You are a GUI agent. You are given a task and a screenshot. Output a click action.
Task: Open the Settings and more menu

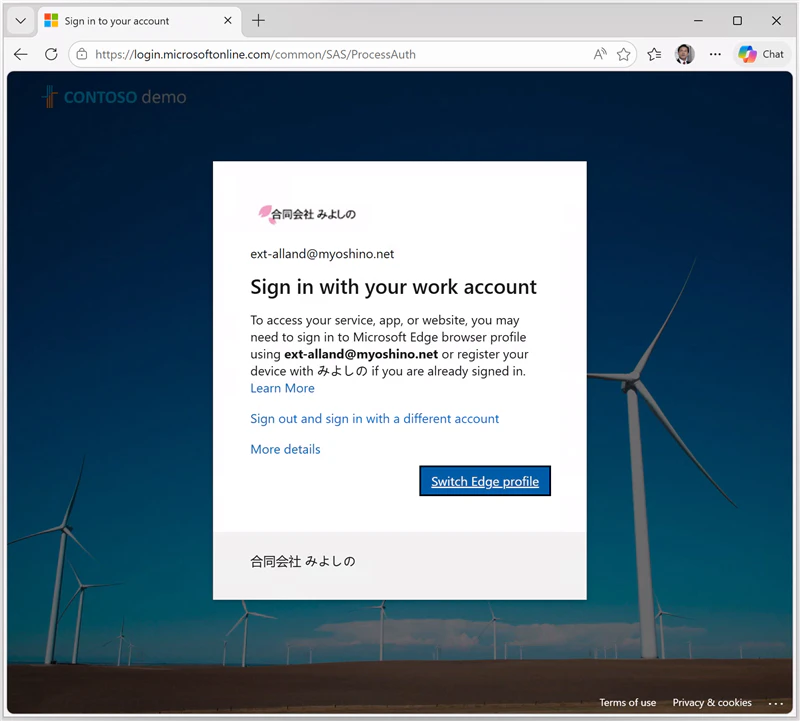(x=715, y=54)
